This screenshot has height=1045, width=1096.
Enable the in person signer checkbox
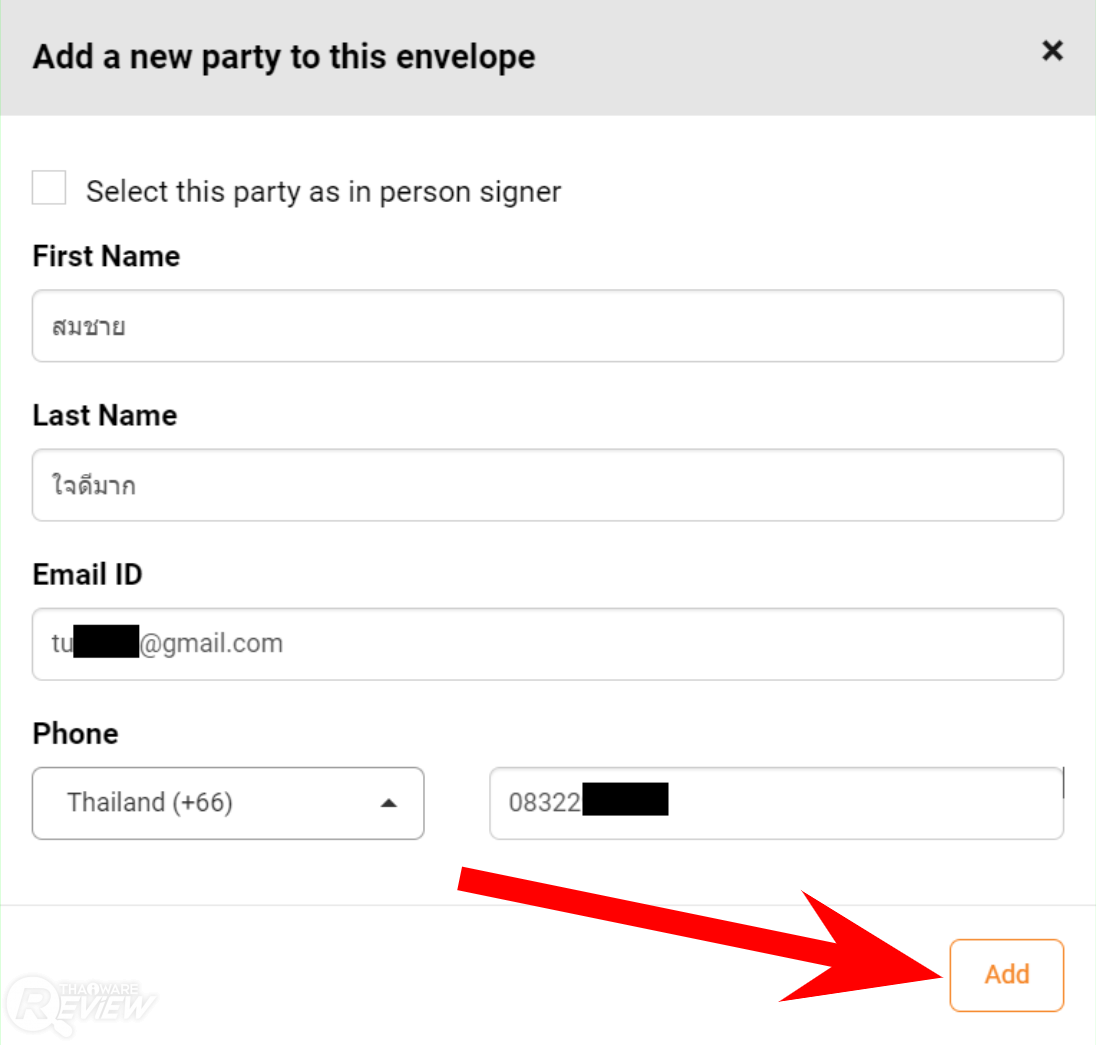[49, 188]
